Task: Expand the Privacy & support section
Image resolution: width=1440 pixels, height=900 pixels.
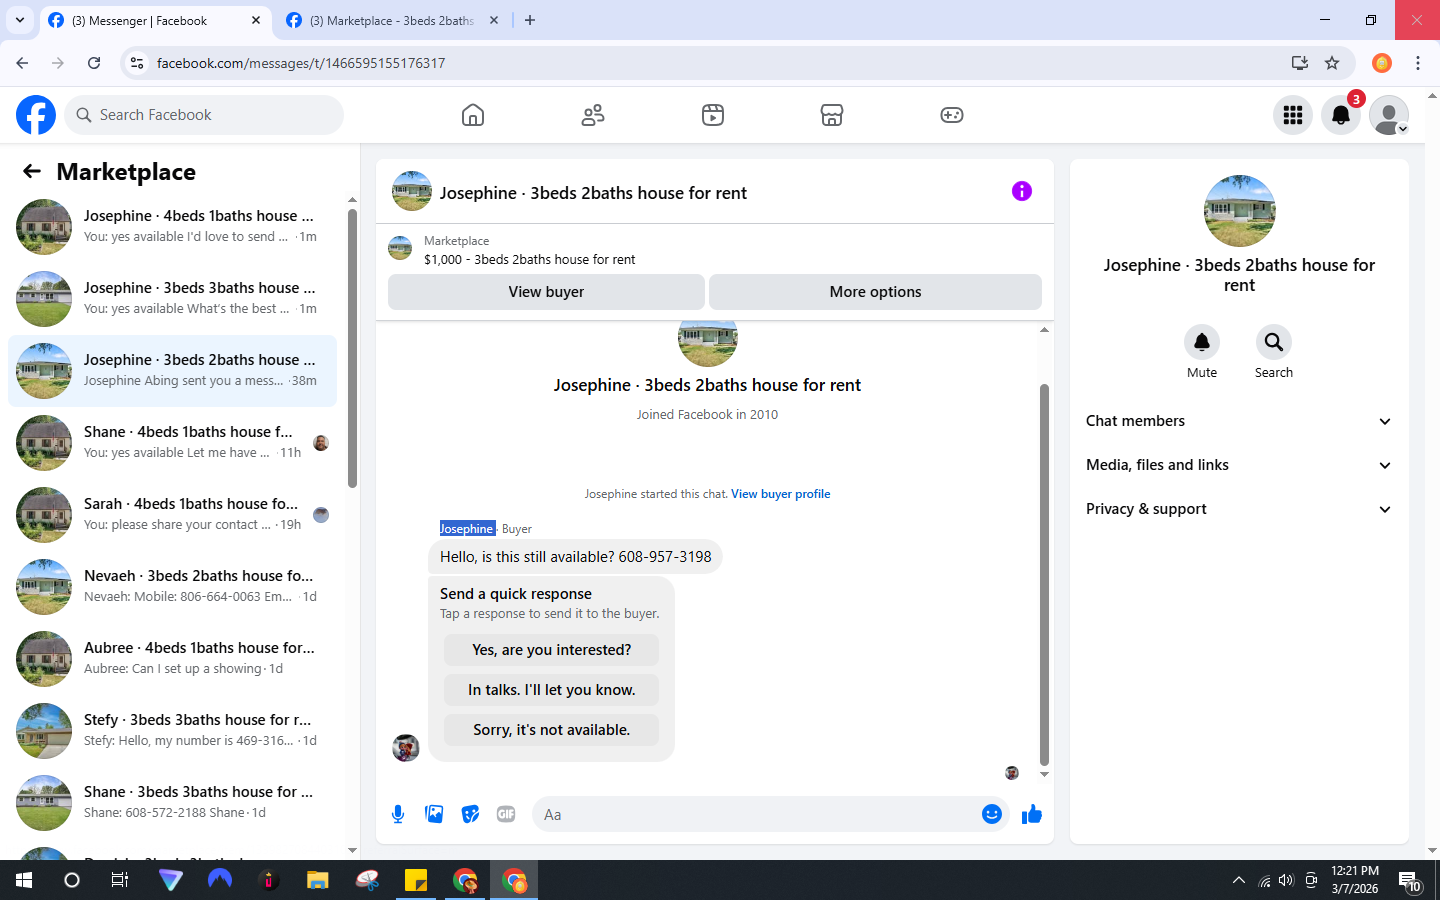Action: pyautogui.click(x=1239, y=509)
